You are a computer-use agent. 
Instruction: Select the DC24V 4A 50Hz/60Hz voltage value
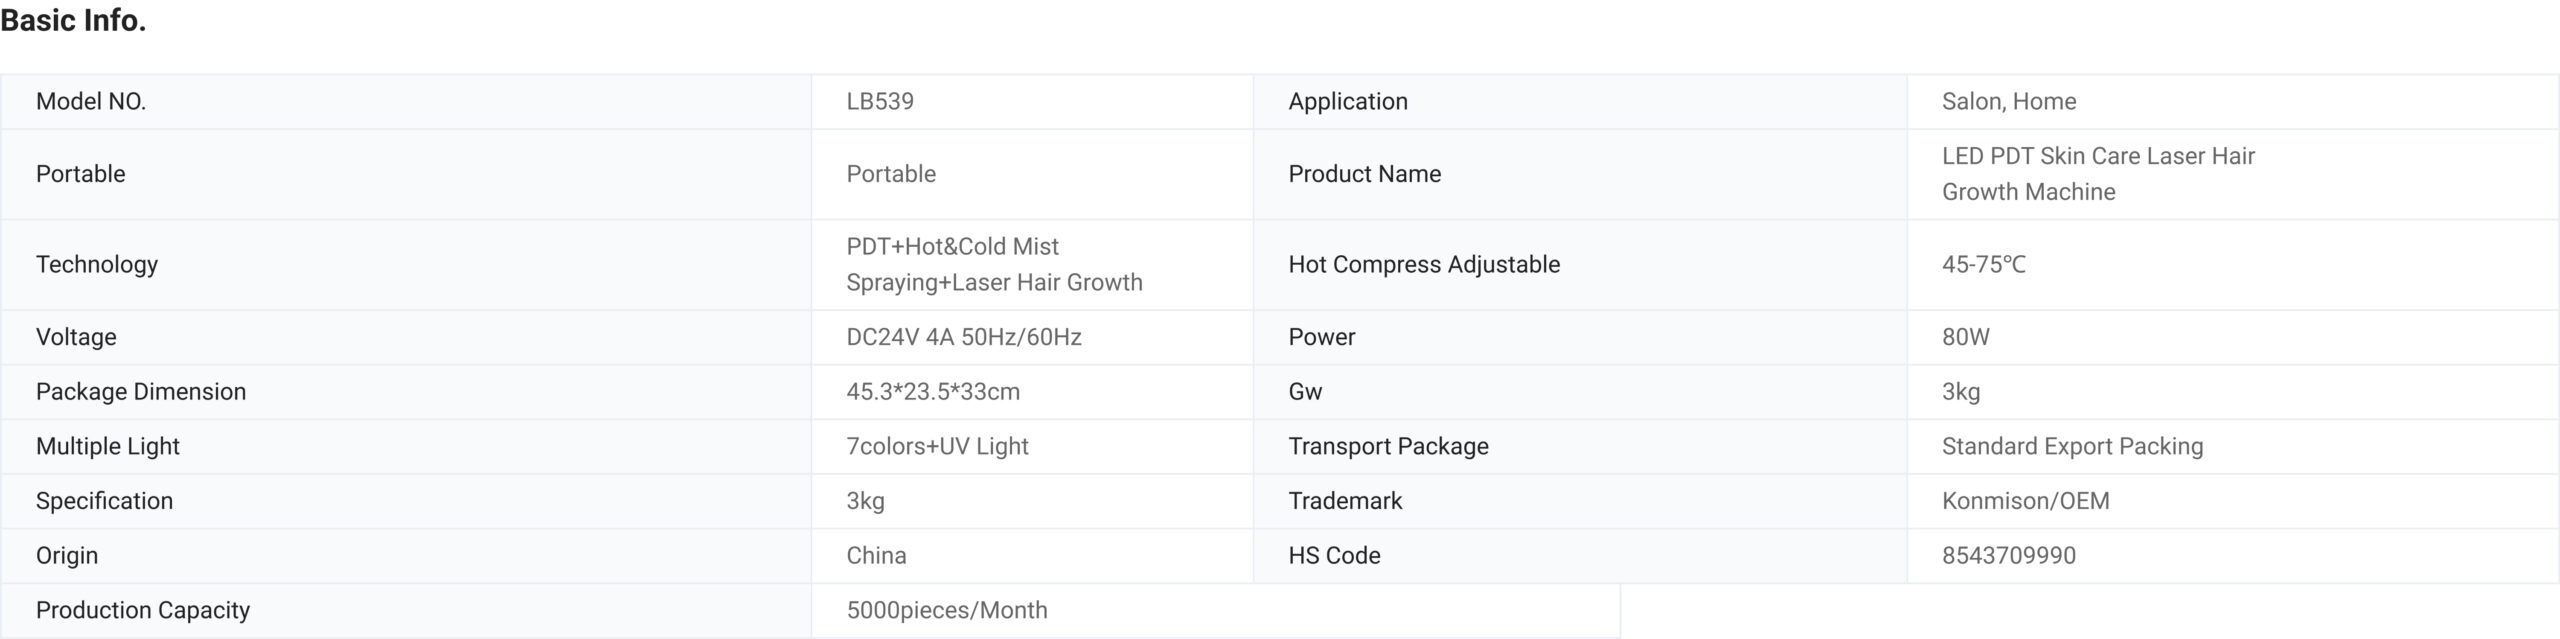pyautogui.click(x=964, y=337)
